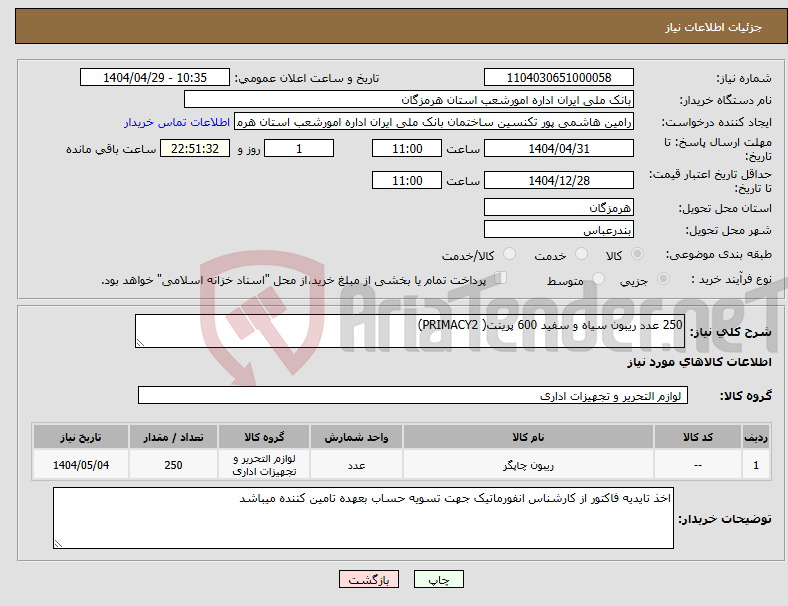Click the ردیف column header
788x606 pixels.
tap(756, 437)
